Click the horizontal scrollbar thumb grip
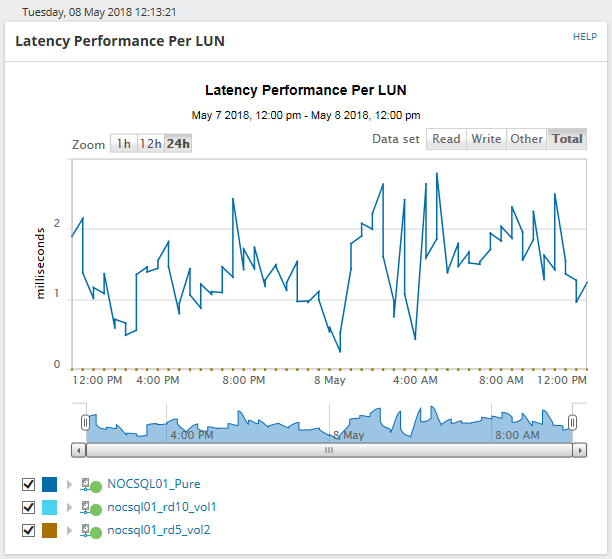The width and height of the screenshot is (612, 559). click(329, 450)
